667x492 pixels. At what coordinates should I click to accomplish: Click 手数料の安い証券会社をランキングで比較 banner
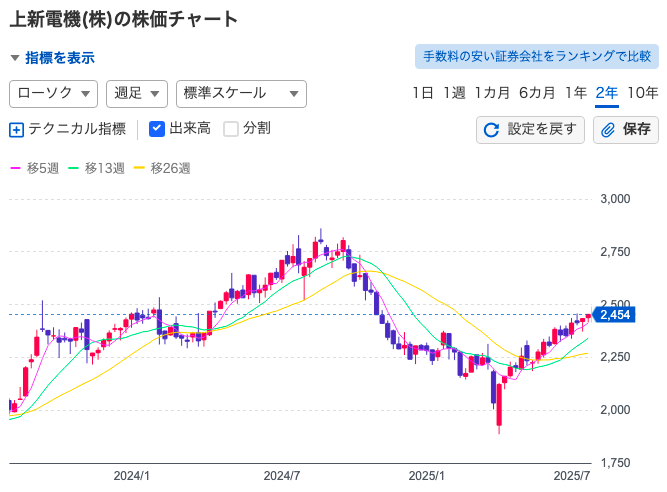click(537, 57)
